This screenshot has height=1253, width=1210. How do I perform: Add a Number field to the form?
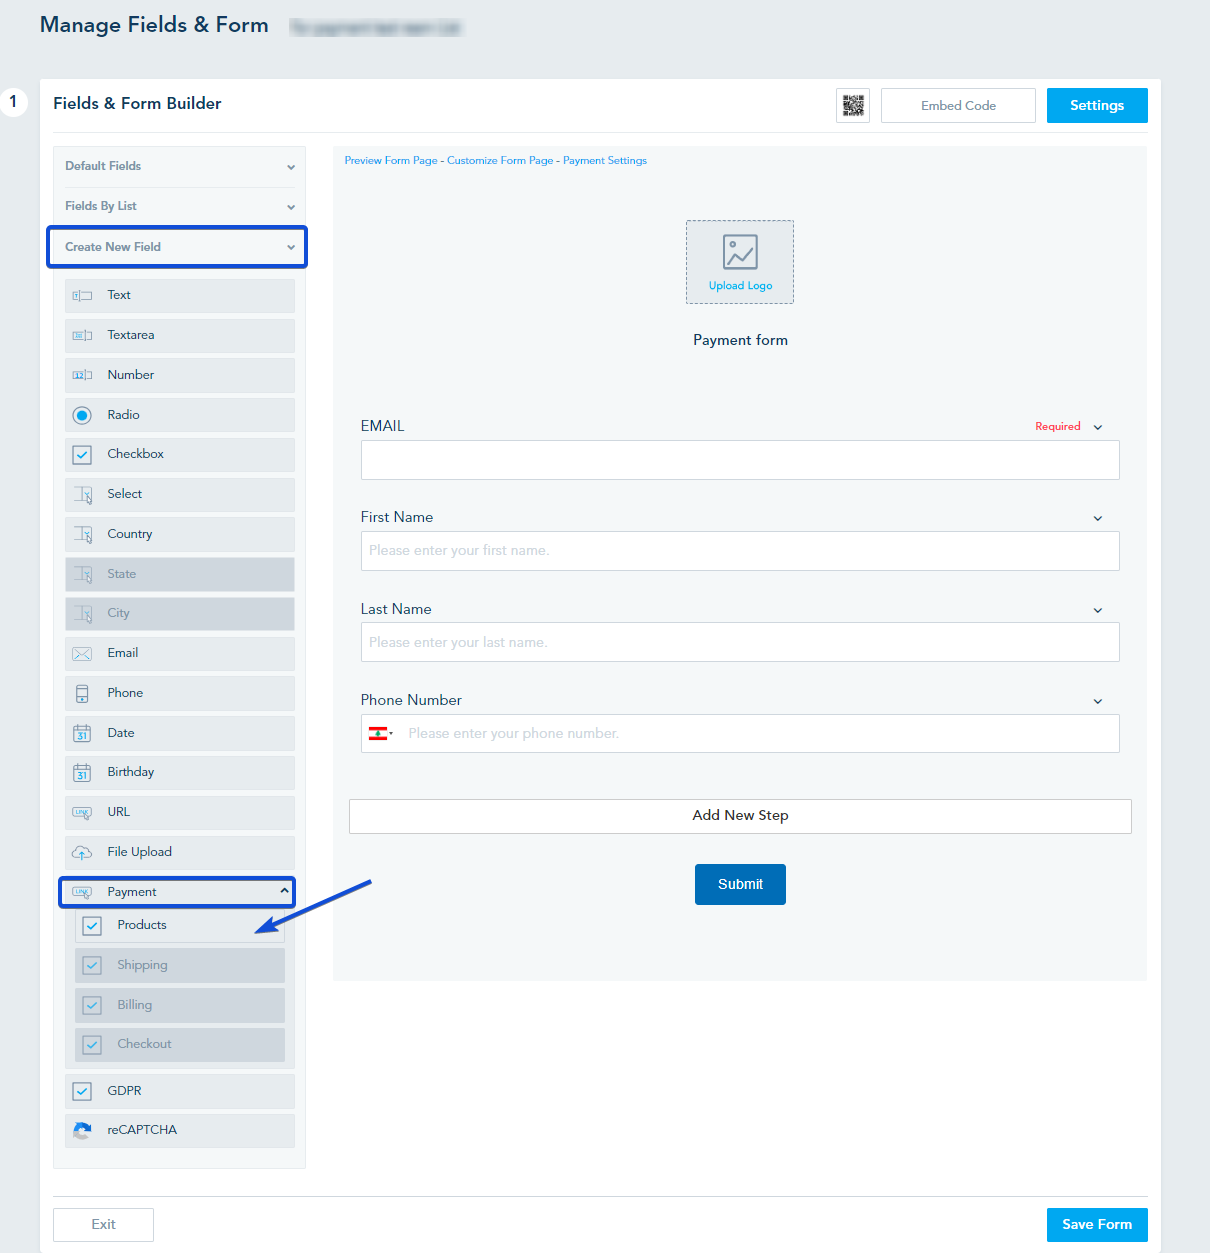coord(180,375)
